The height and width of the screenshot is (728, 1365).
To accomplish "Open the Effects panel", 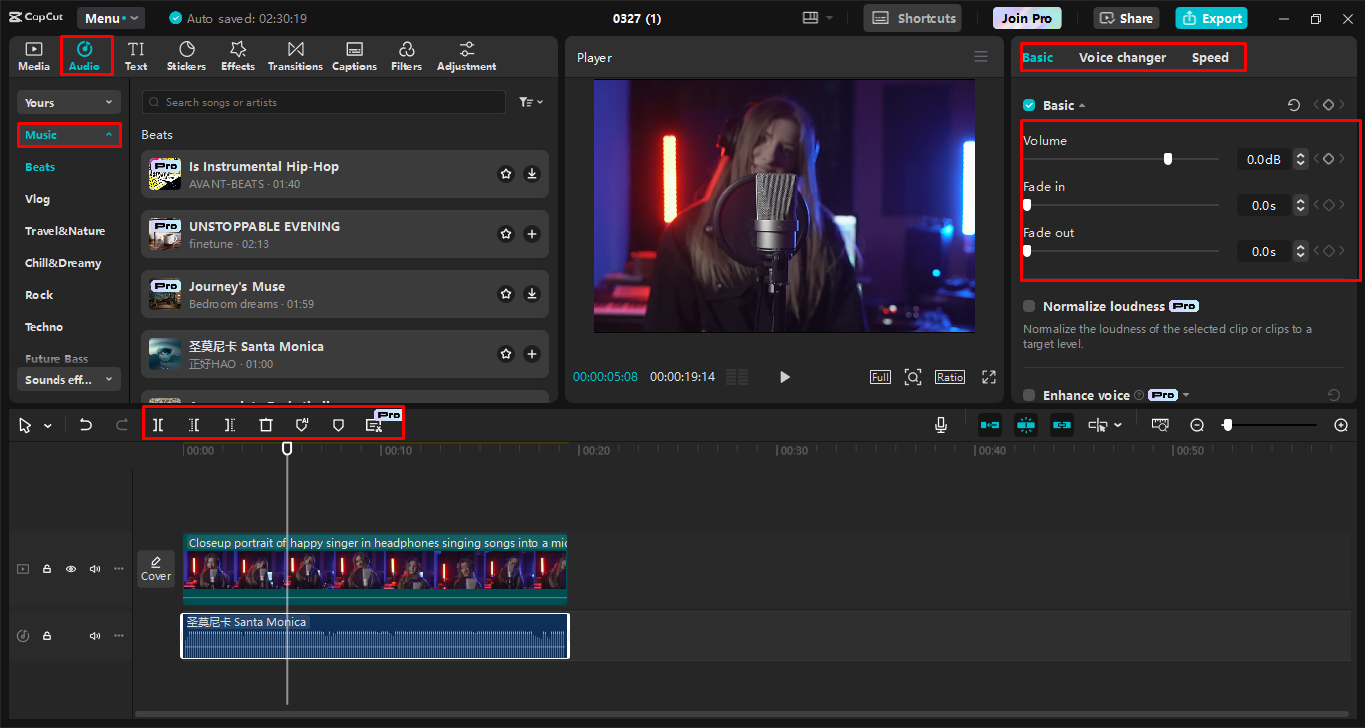I will [x=238, y=56].
